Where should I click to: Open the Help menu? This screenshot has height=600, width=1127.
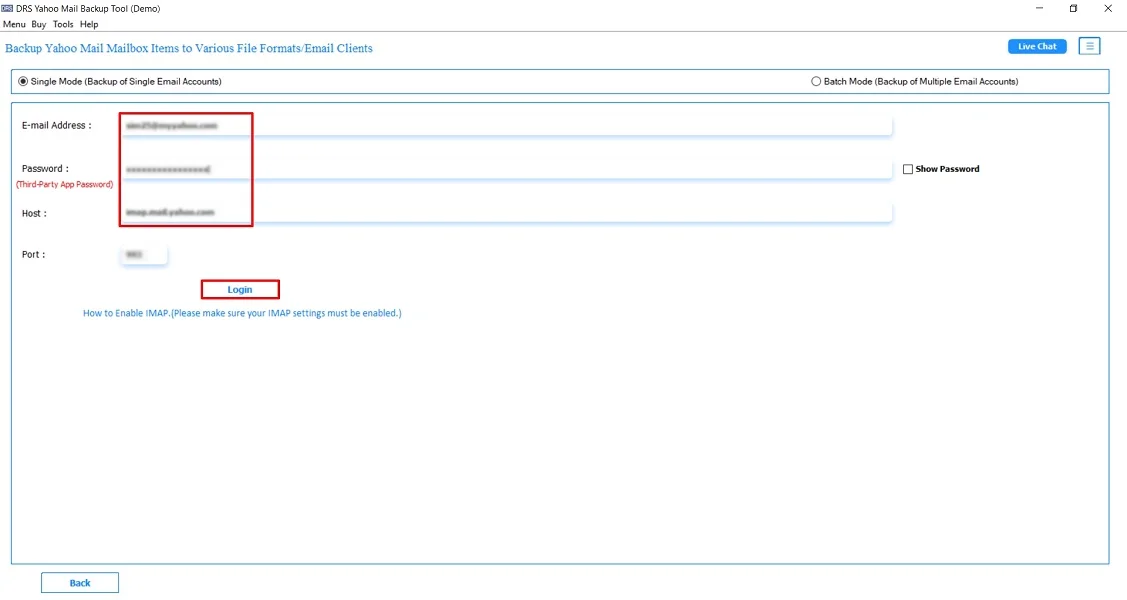tap(88, 24)
